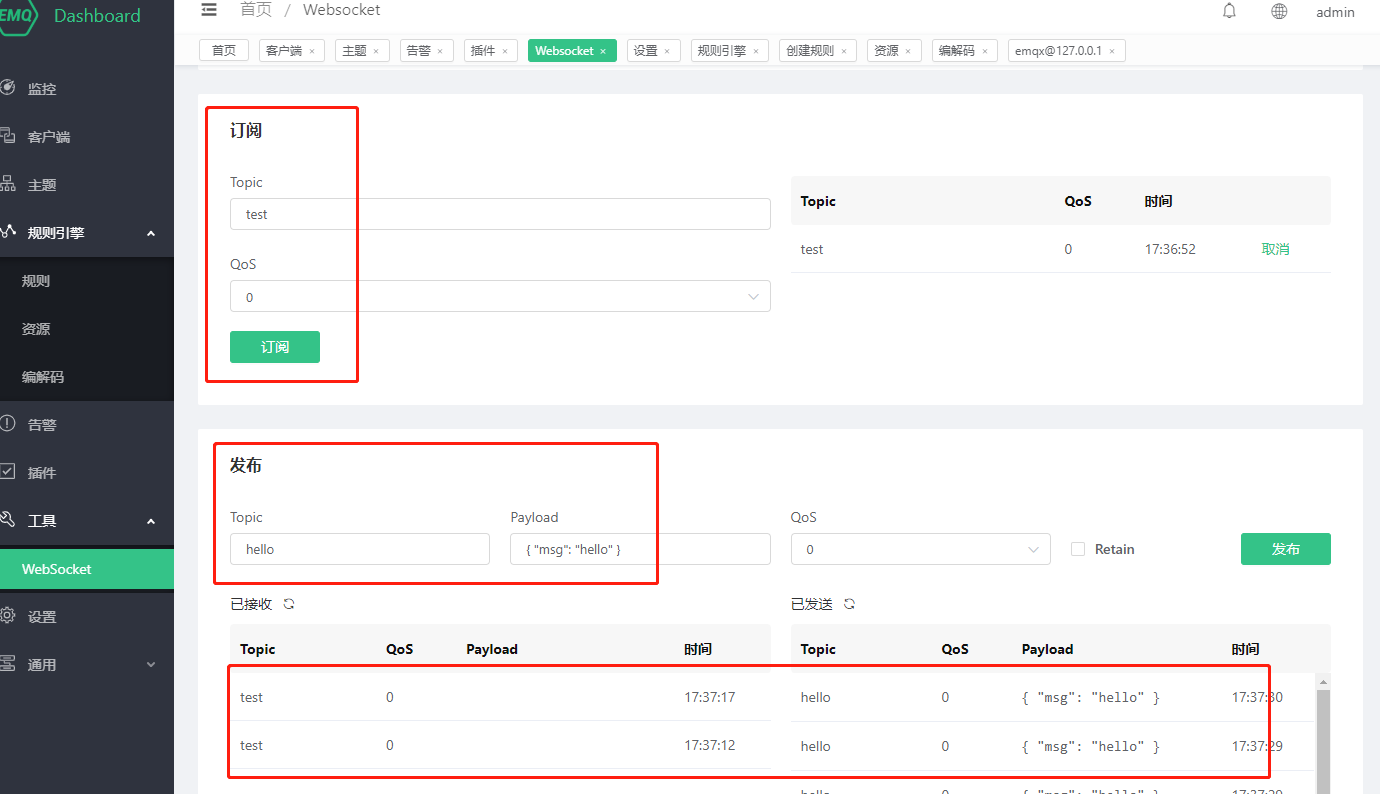Toggle the hamburger sidebar collapse icon
Screen dimensions: 1380x794
click(208, 10)
